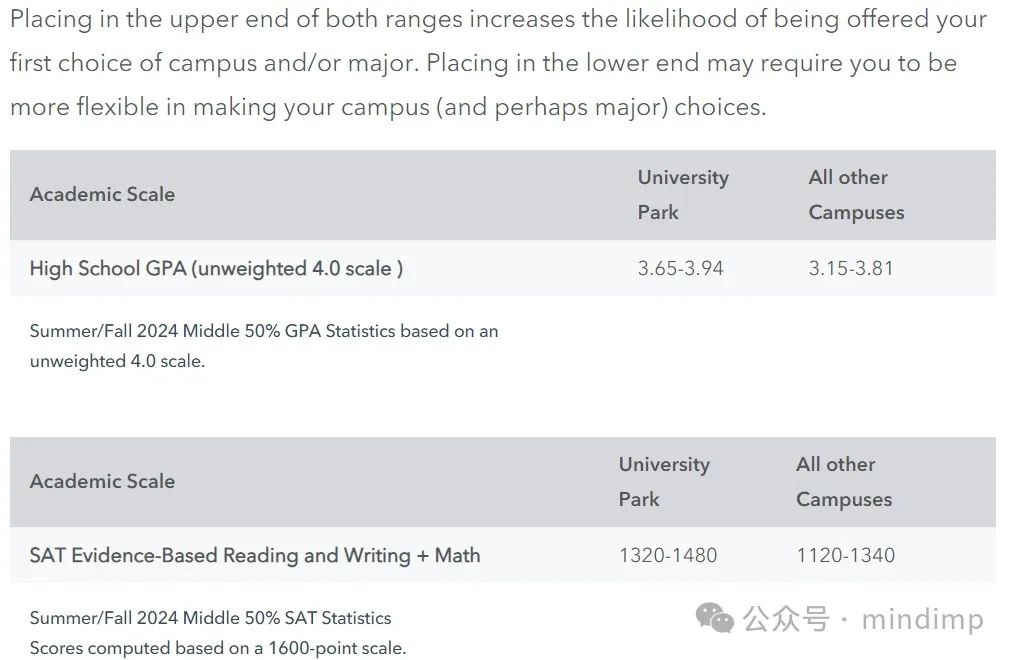Click the 1600-point scale footnote line
The width and height of the screenshot is (1016, 660).
pos(218,648)
